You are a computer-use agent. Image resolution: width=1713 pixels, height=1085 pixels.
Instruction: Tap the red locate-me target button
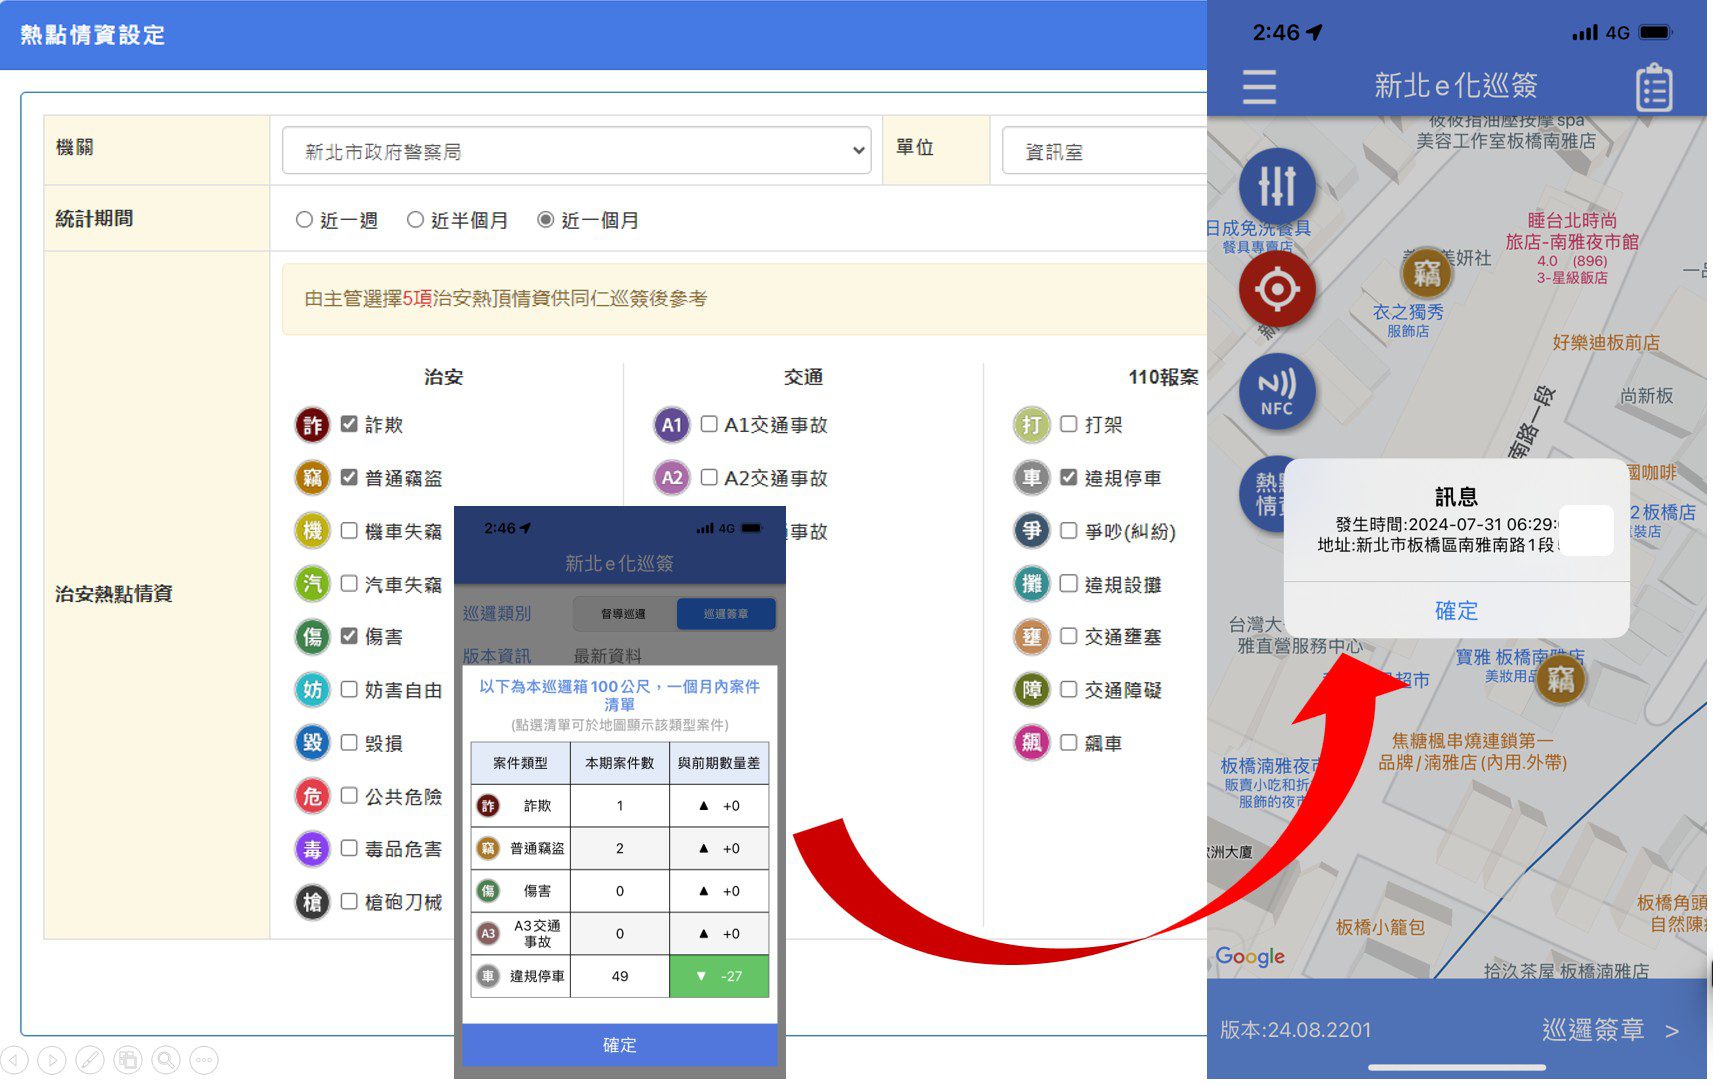coord(1277,290)
